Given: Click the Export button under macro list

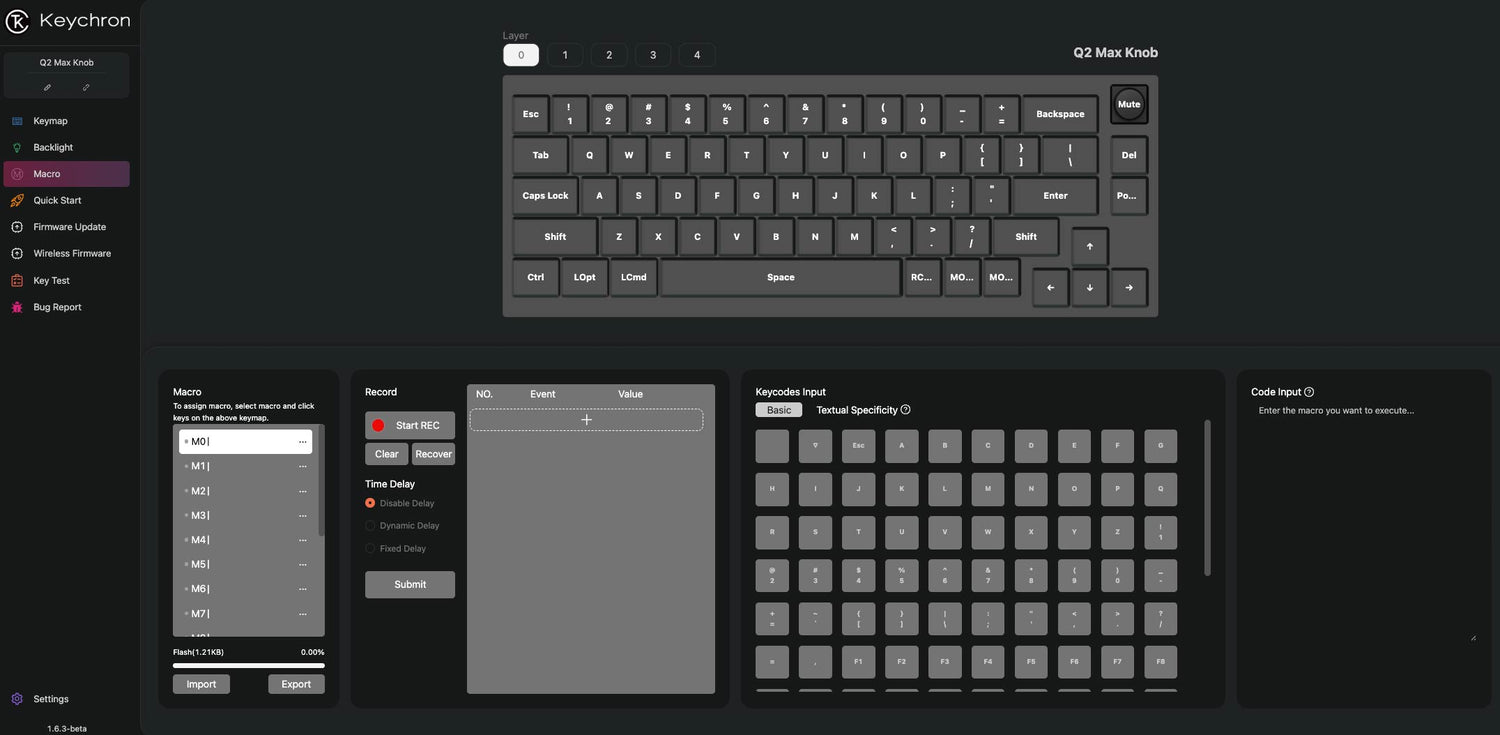Looking at the screenshot, I should tap(296, 684).
